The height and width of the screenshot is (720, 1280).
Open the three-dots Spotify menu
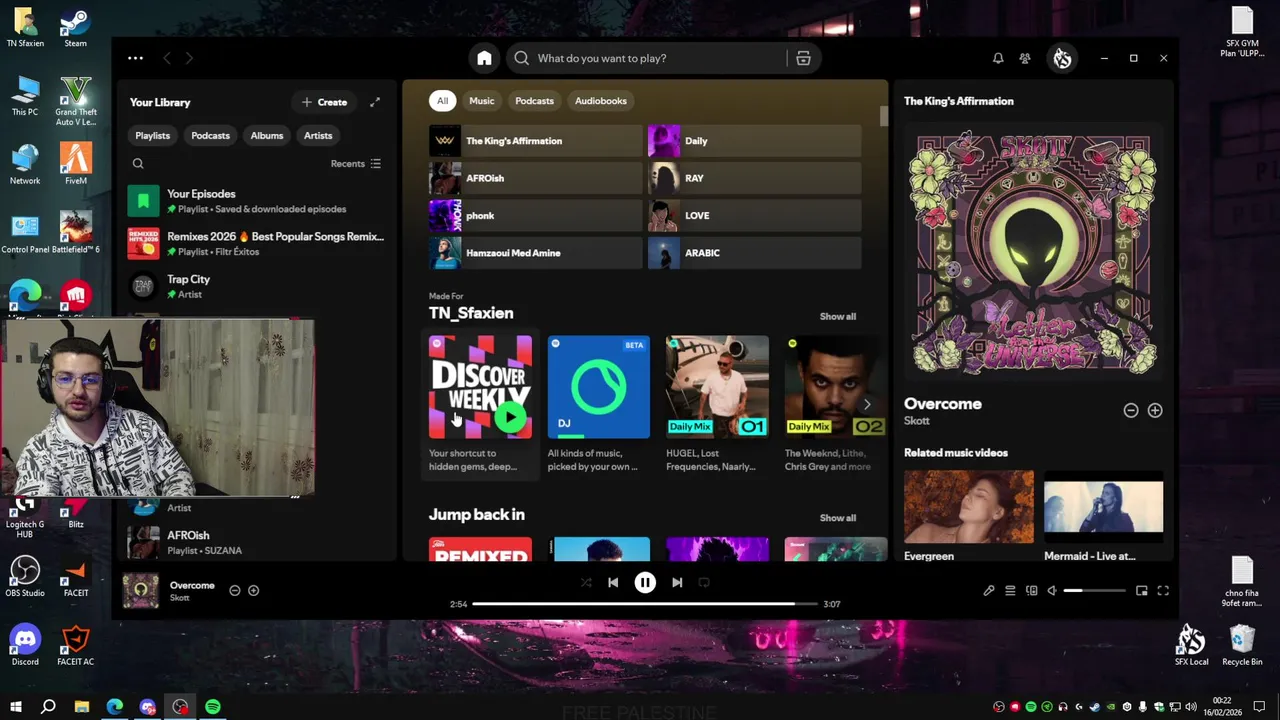[x=135, y=58]
